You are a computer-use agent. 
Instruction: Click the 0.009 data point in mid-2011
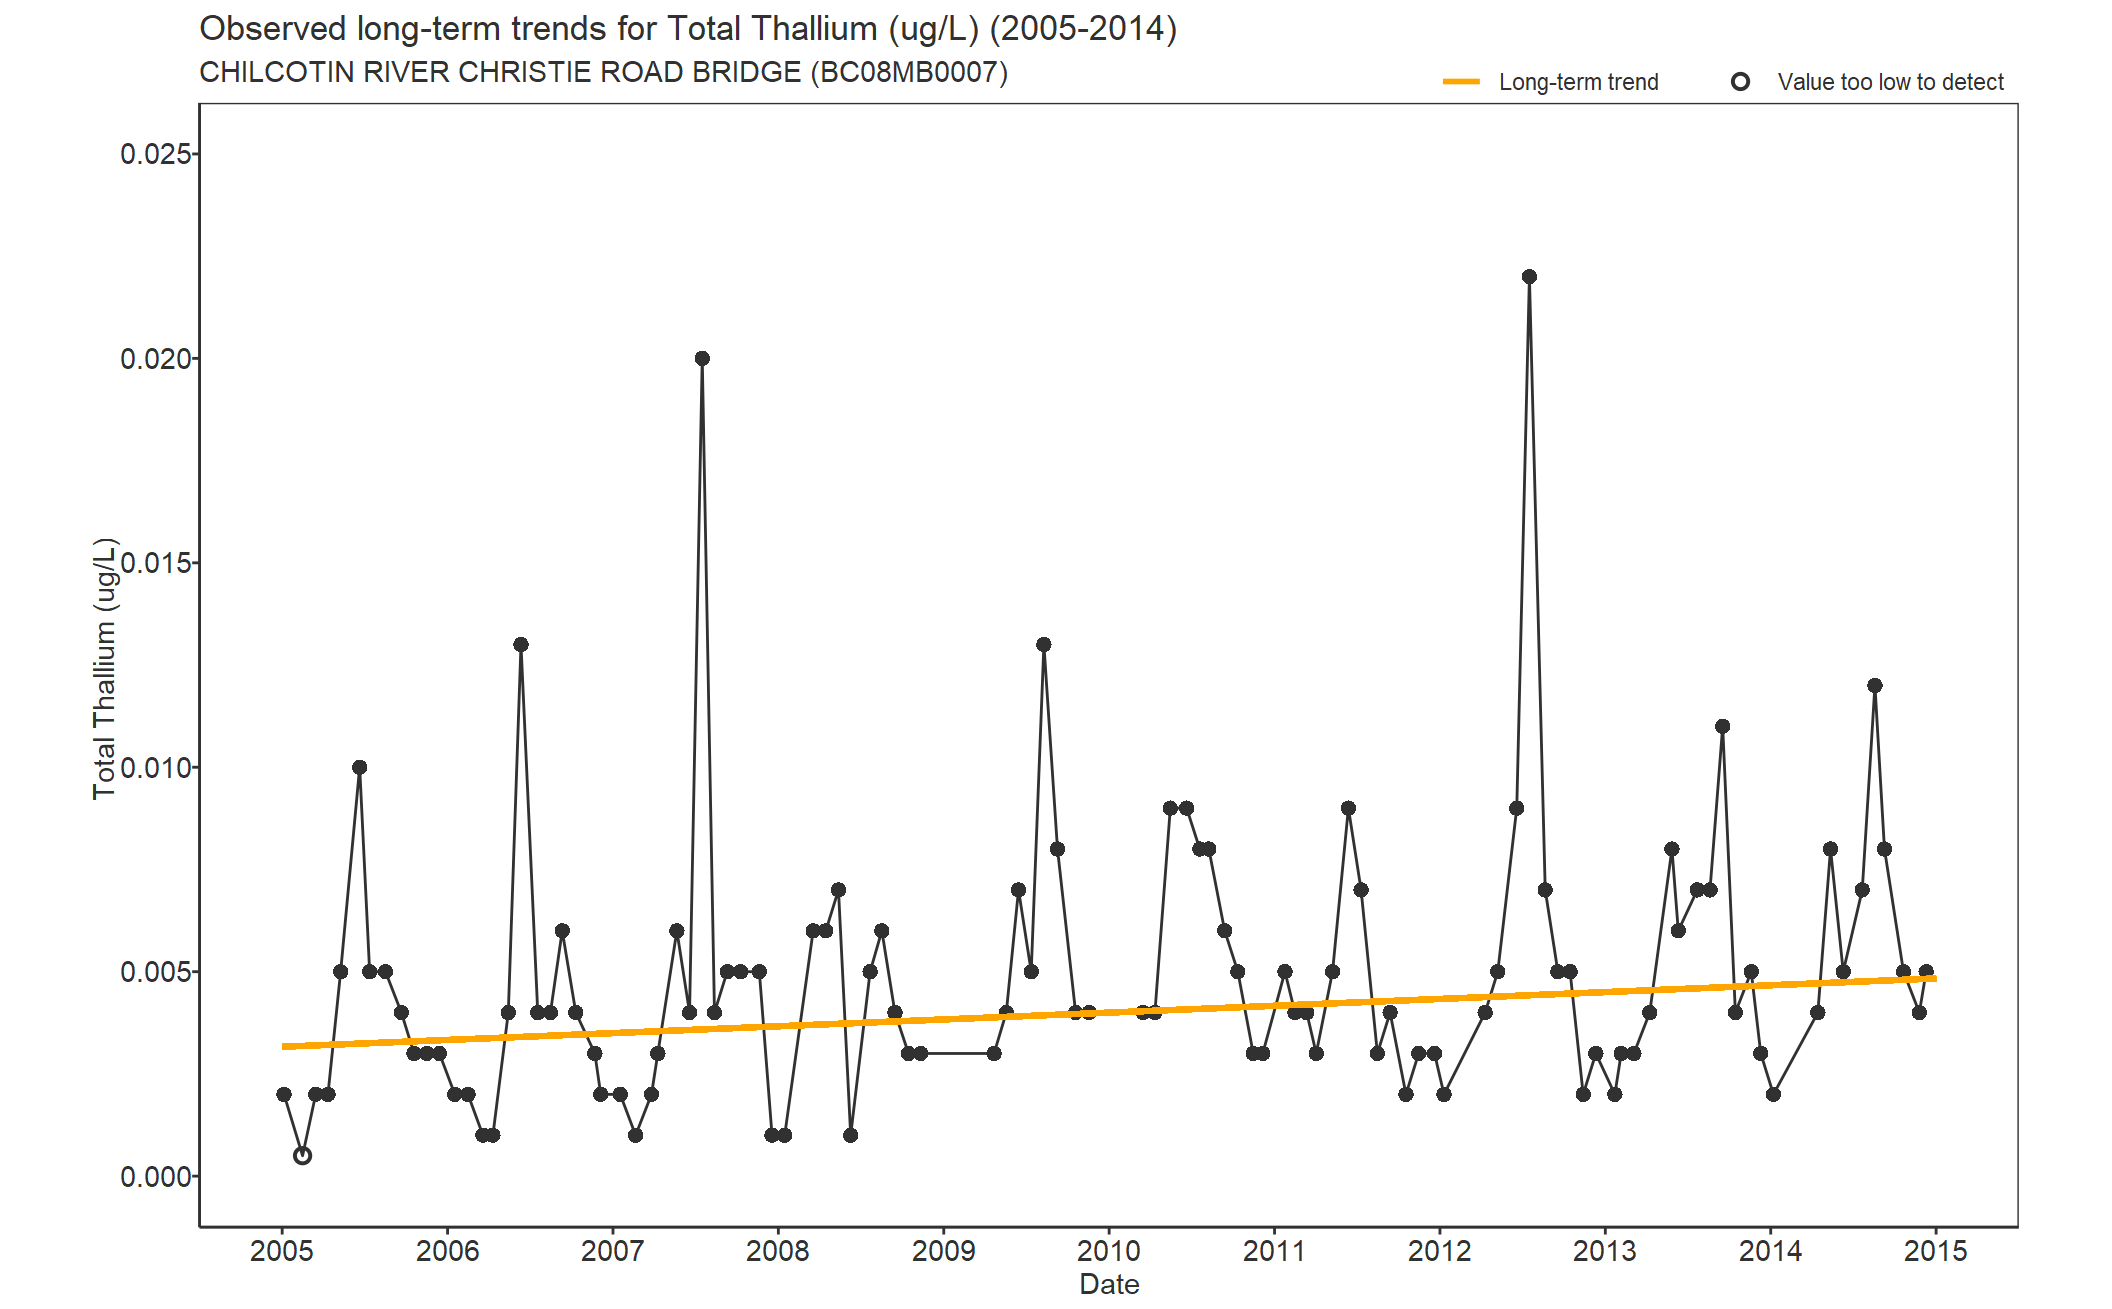pyautogui.click(x=1348, y=809)
